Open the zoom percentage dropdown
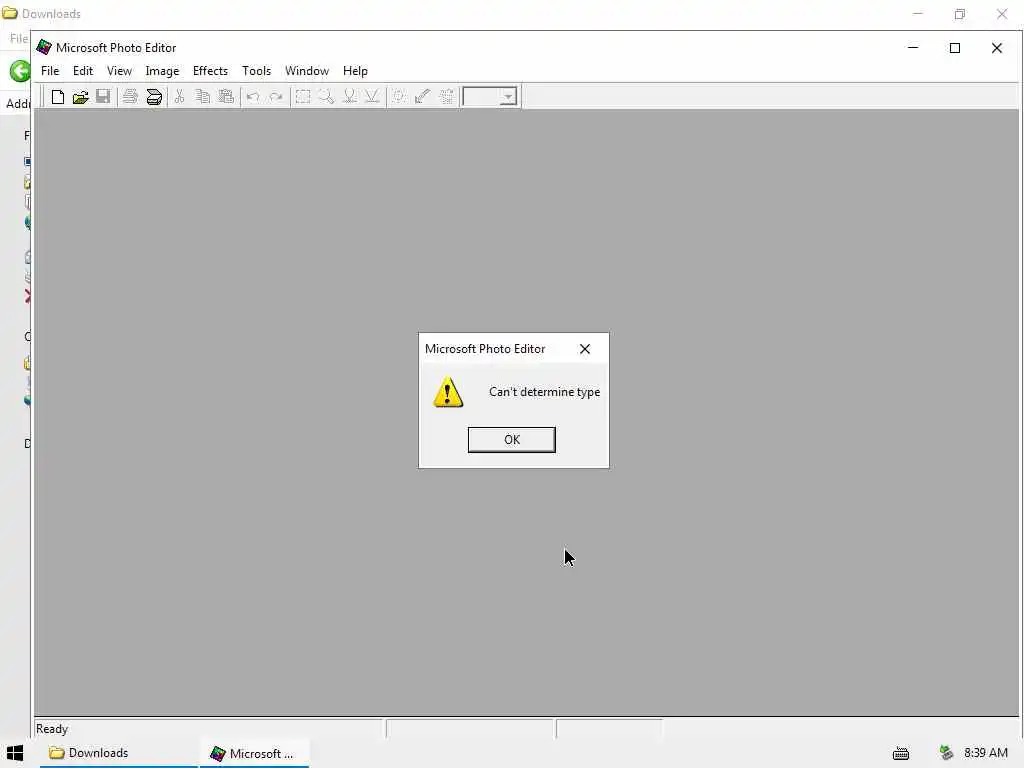This screenshot has height=768, width=1024. [x=508, y=97]
